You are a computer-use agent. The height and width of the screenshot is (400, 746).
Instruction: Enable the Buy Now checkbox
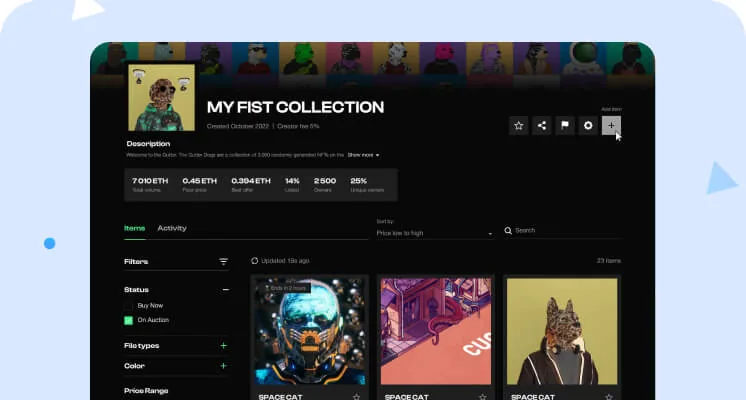click(x=128, y=306)
